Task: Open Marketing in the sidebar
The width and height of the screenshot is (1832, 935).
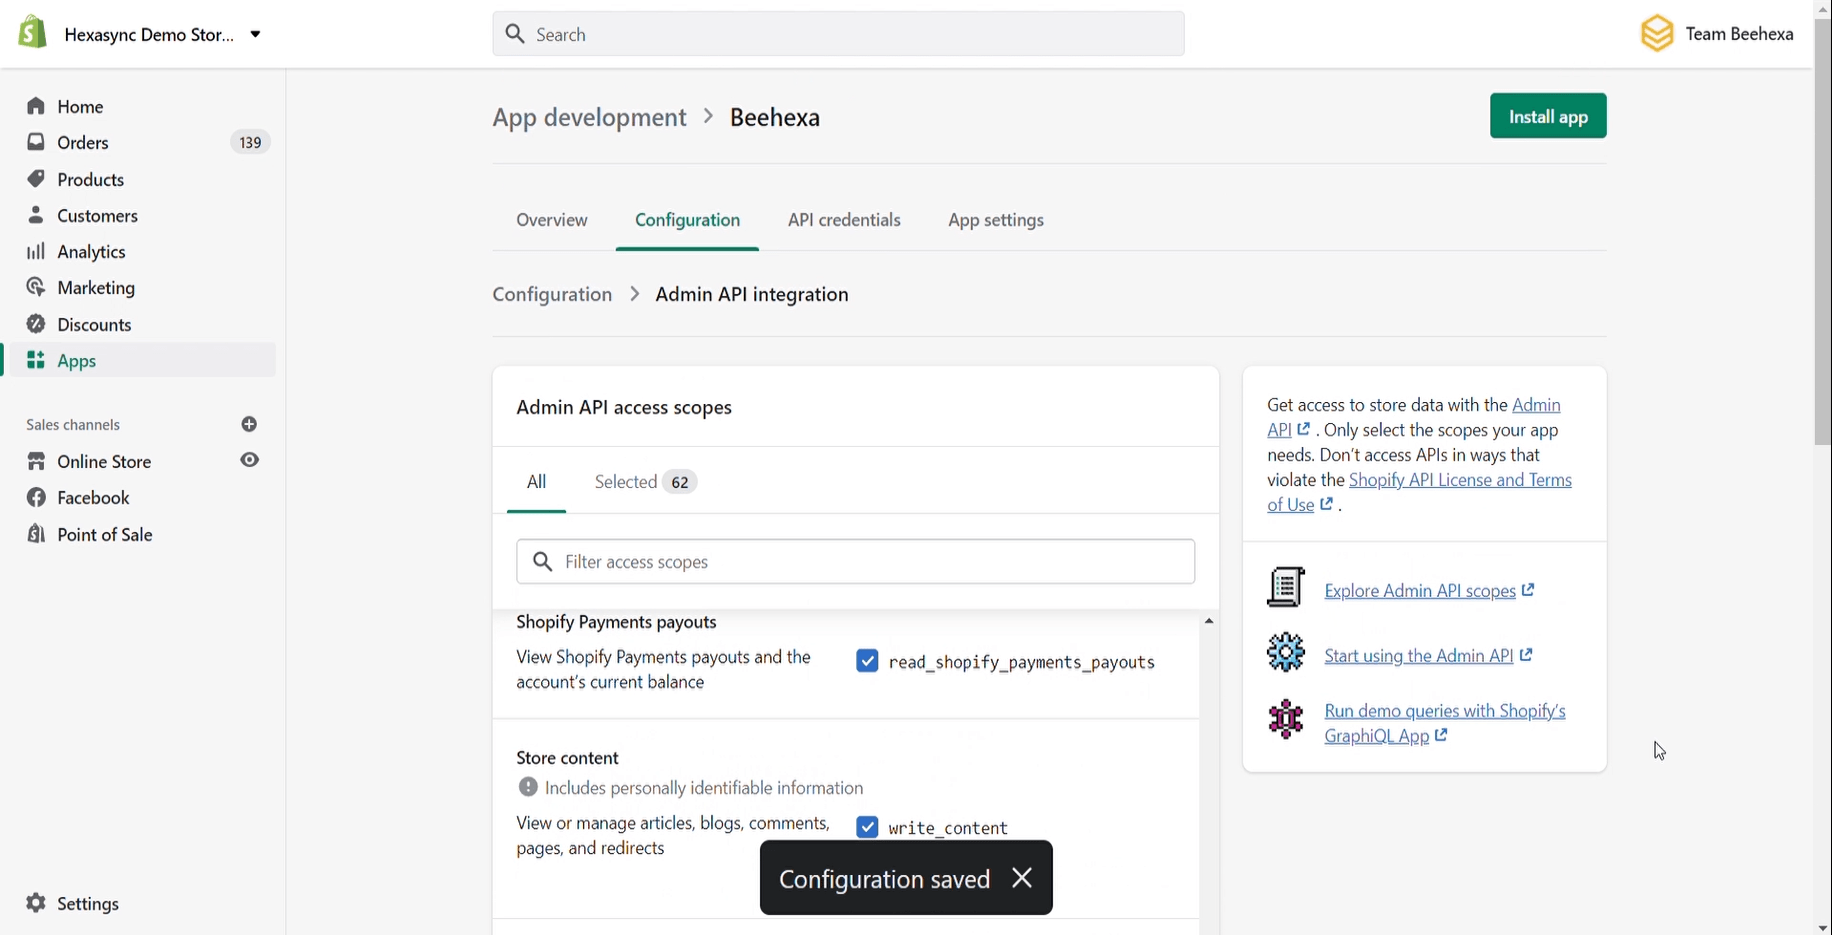Action: click(96, 287)
